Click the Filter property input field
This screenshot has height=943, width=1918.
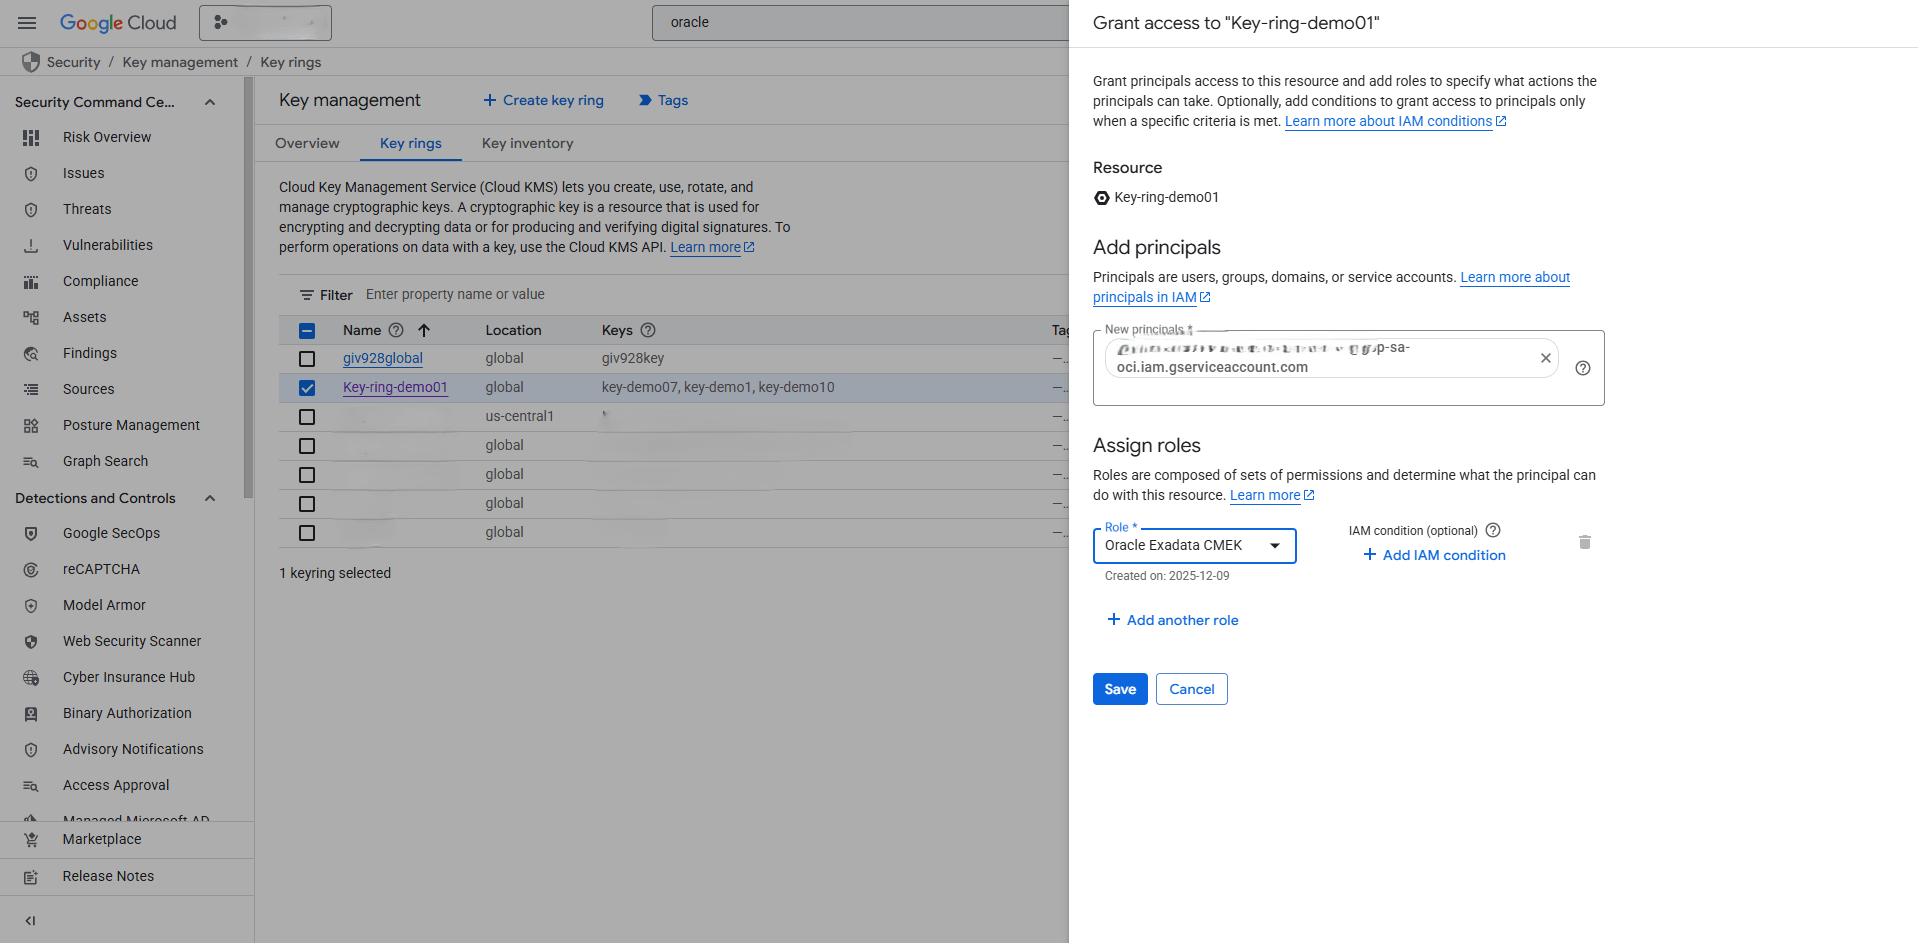click(455, 294)
